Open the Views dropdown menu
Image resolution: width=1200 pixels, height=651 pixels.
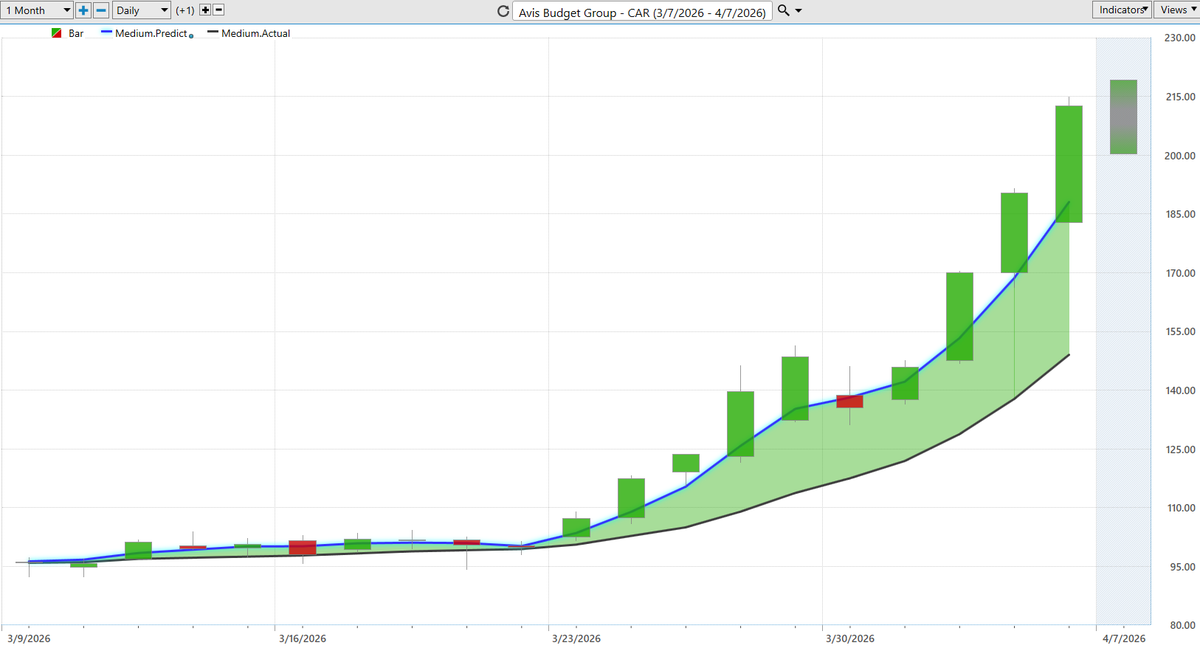(x=1176, y=10)
